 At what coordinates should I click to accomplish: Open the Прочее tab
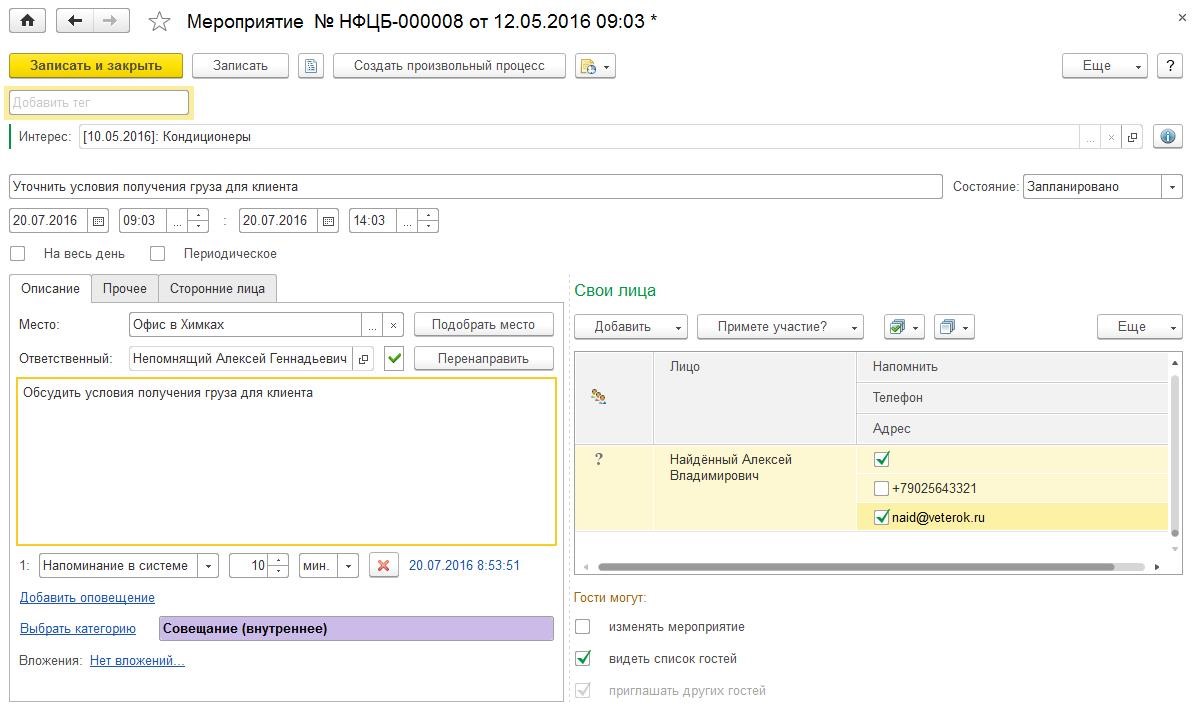point(124,288)
